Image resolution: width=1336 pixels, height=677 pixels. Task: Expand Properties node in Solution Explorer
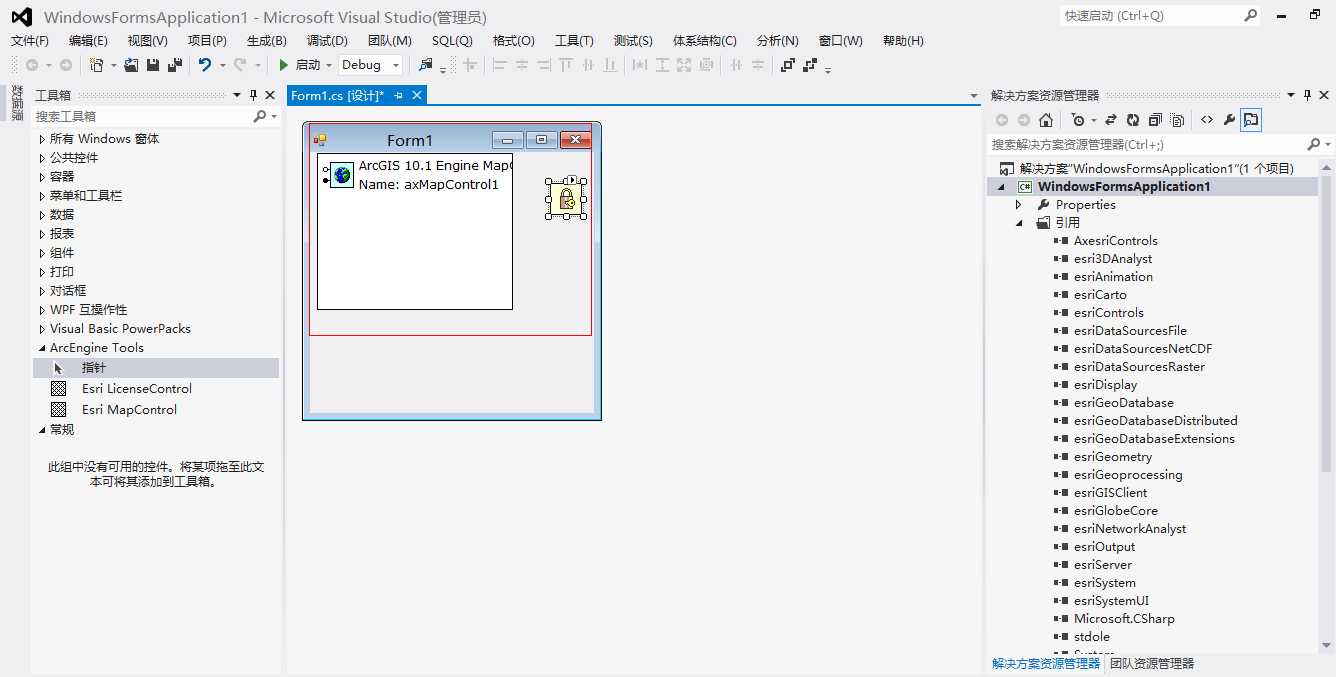(x=1019, y=204)
